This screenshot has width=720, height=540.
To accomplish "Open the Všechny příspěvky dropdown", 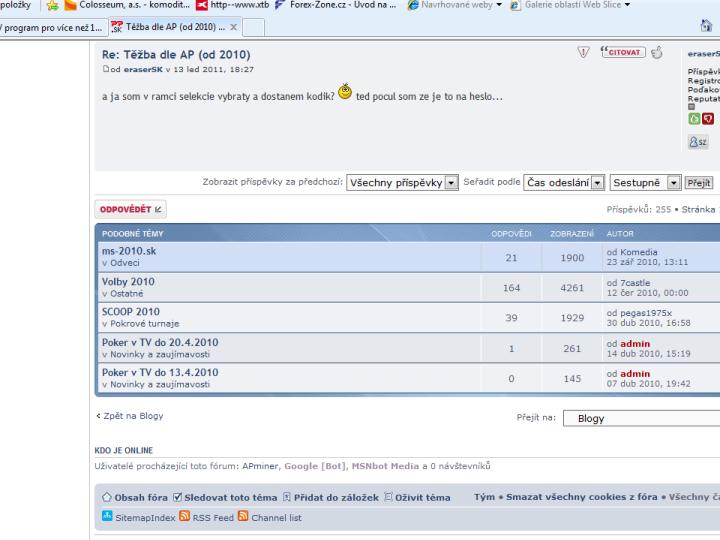I will 402,183.
